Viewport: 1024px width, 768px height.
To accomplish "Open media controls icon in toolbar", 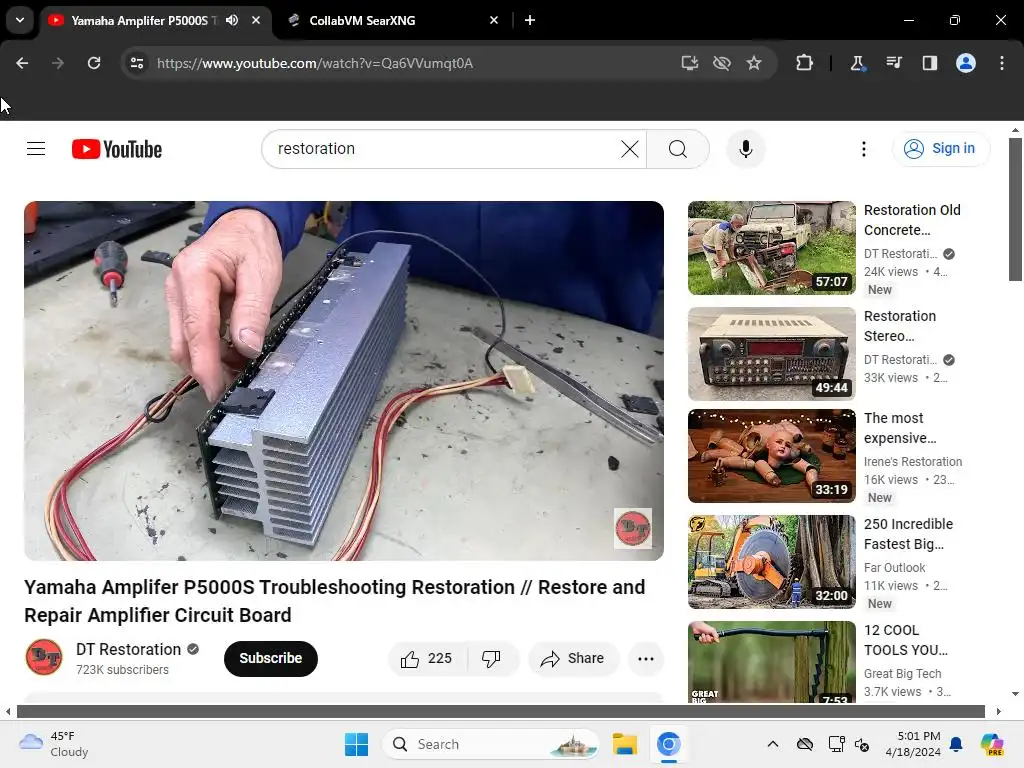I will tap(894, 63).
